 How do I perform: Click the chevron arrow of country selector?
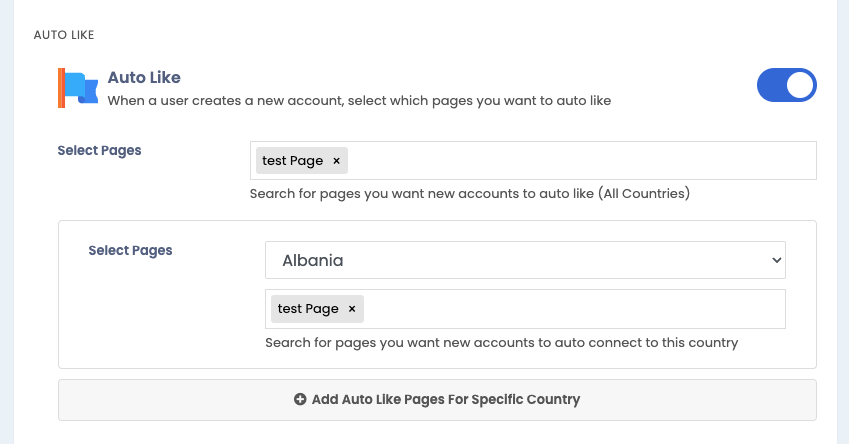776,260
